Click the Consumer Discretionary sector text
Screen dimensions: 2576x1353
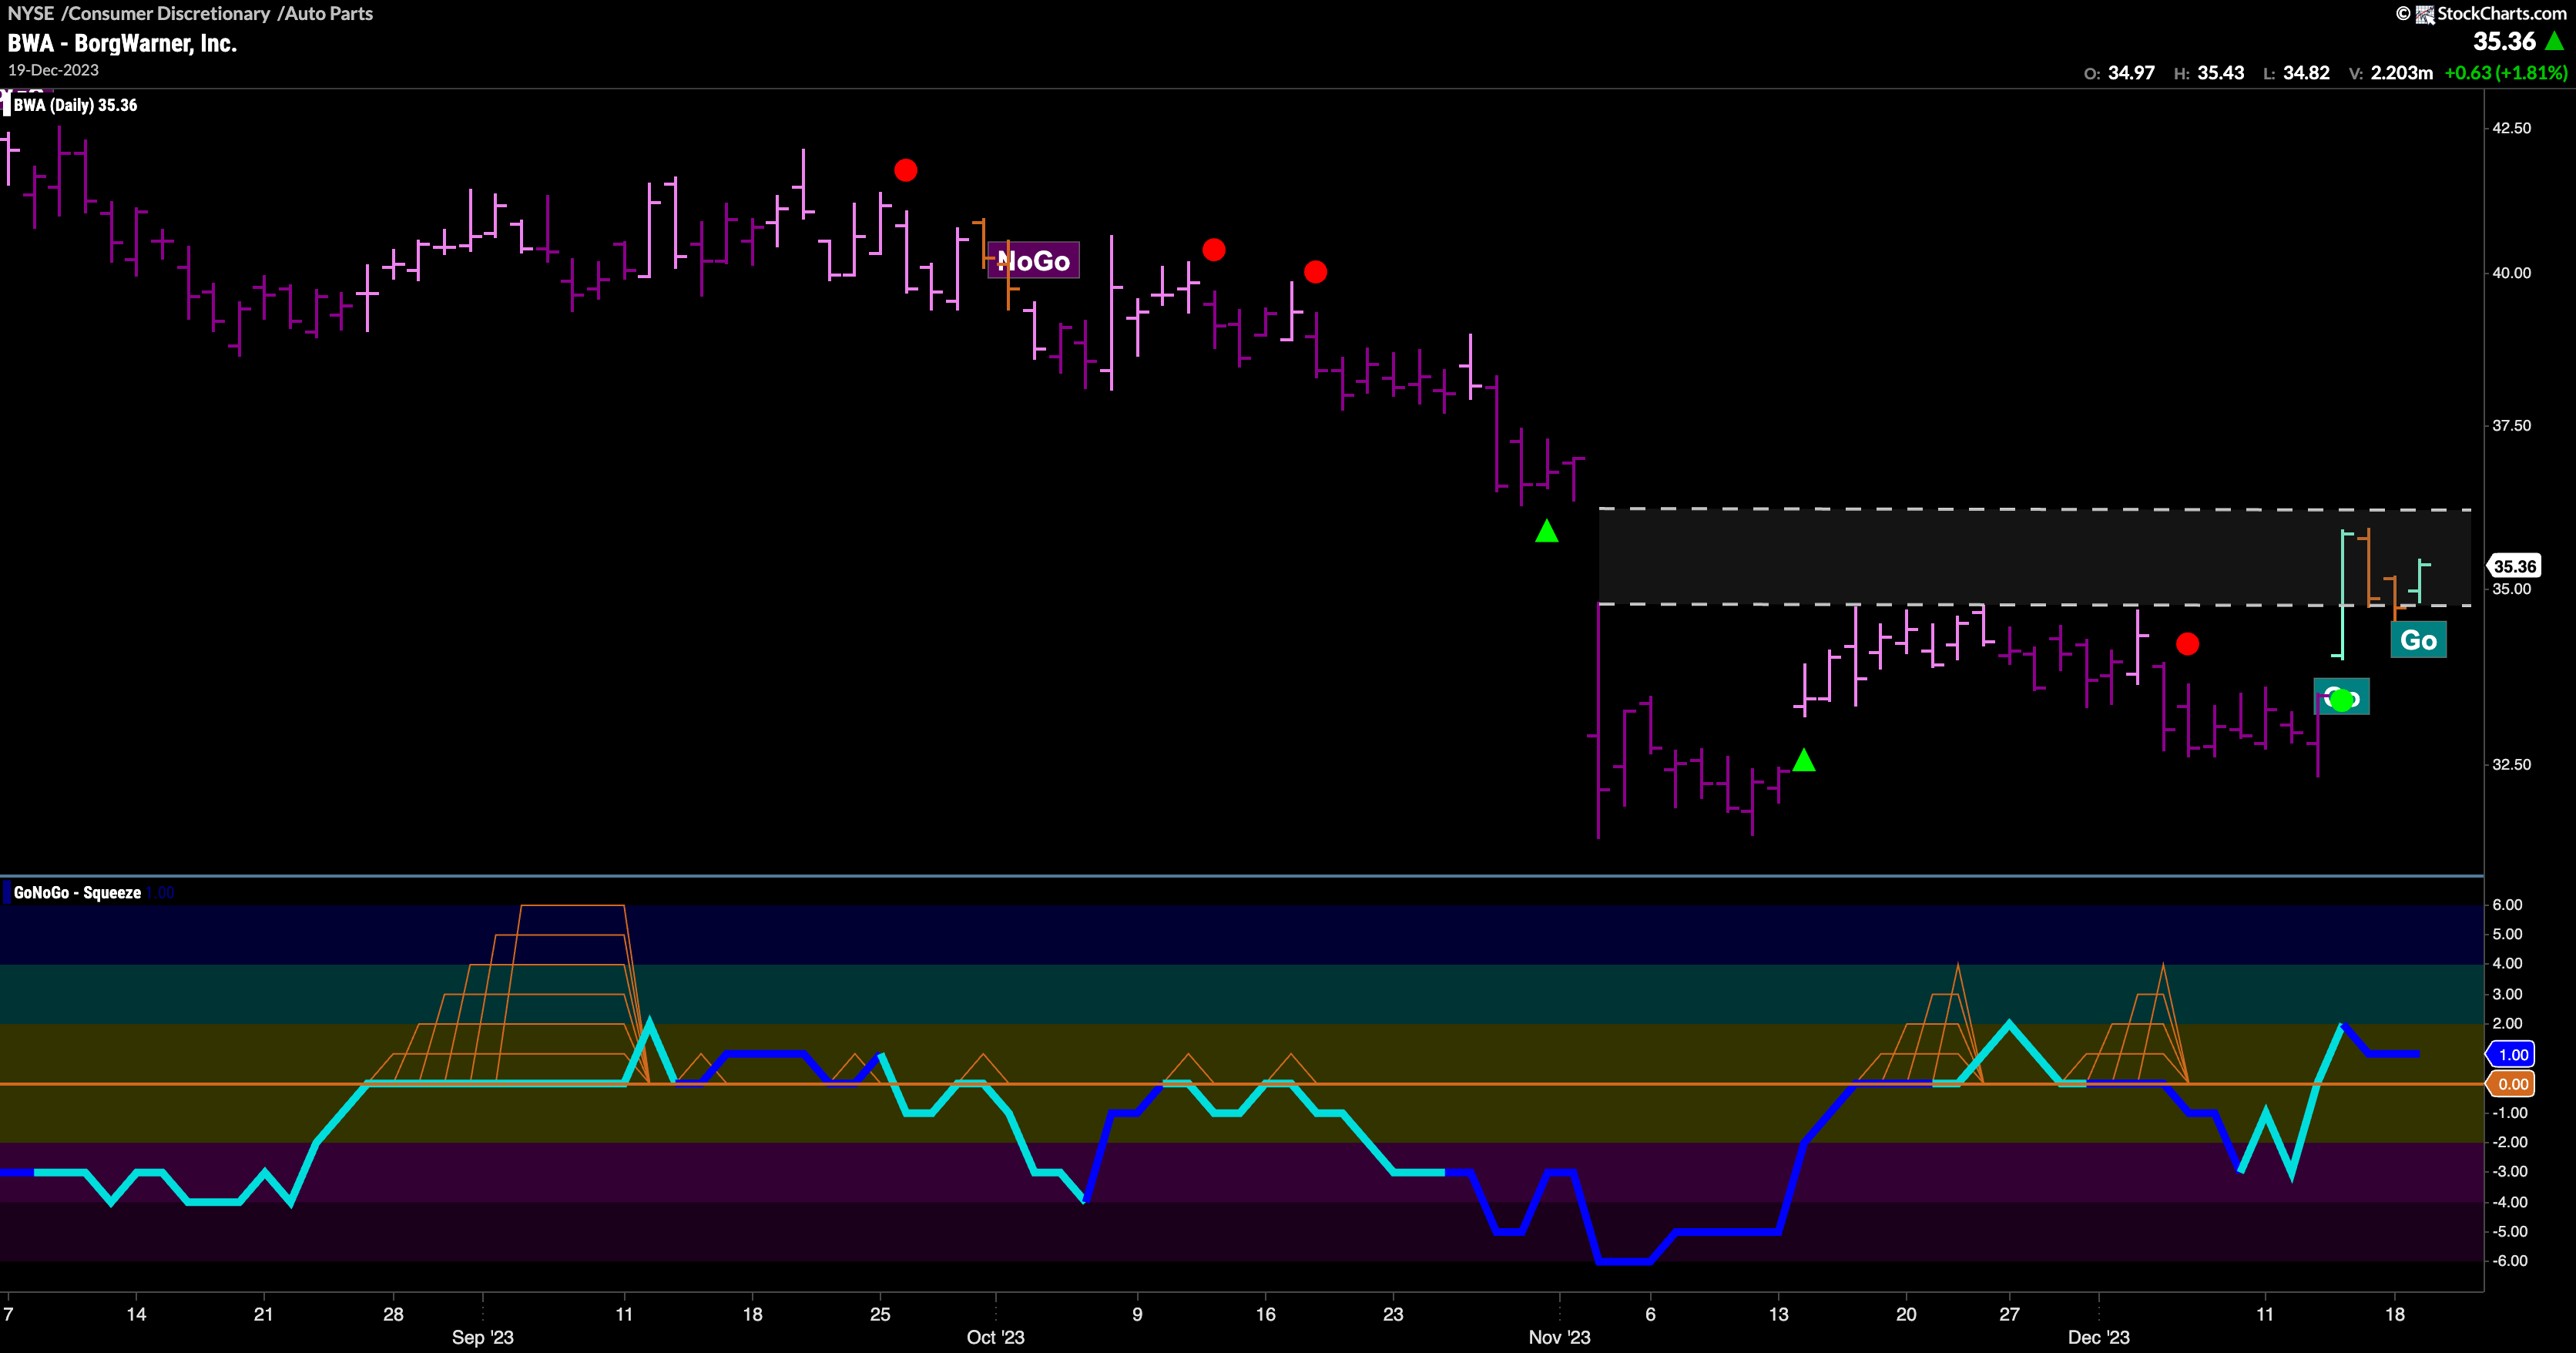(168, 13)
